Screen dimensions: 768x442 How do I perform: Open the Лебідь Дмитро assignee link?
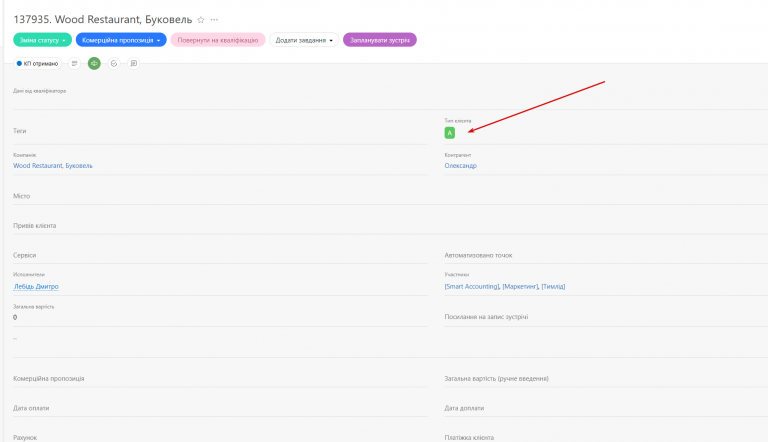coord(36,287)
